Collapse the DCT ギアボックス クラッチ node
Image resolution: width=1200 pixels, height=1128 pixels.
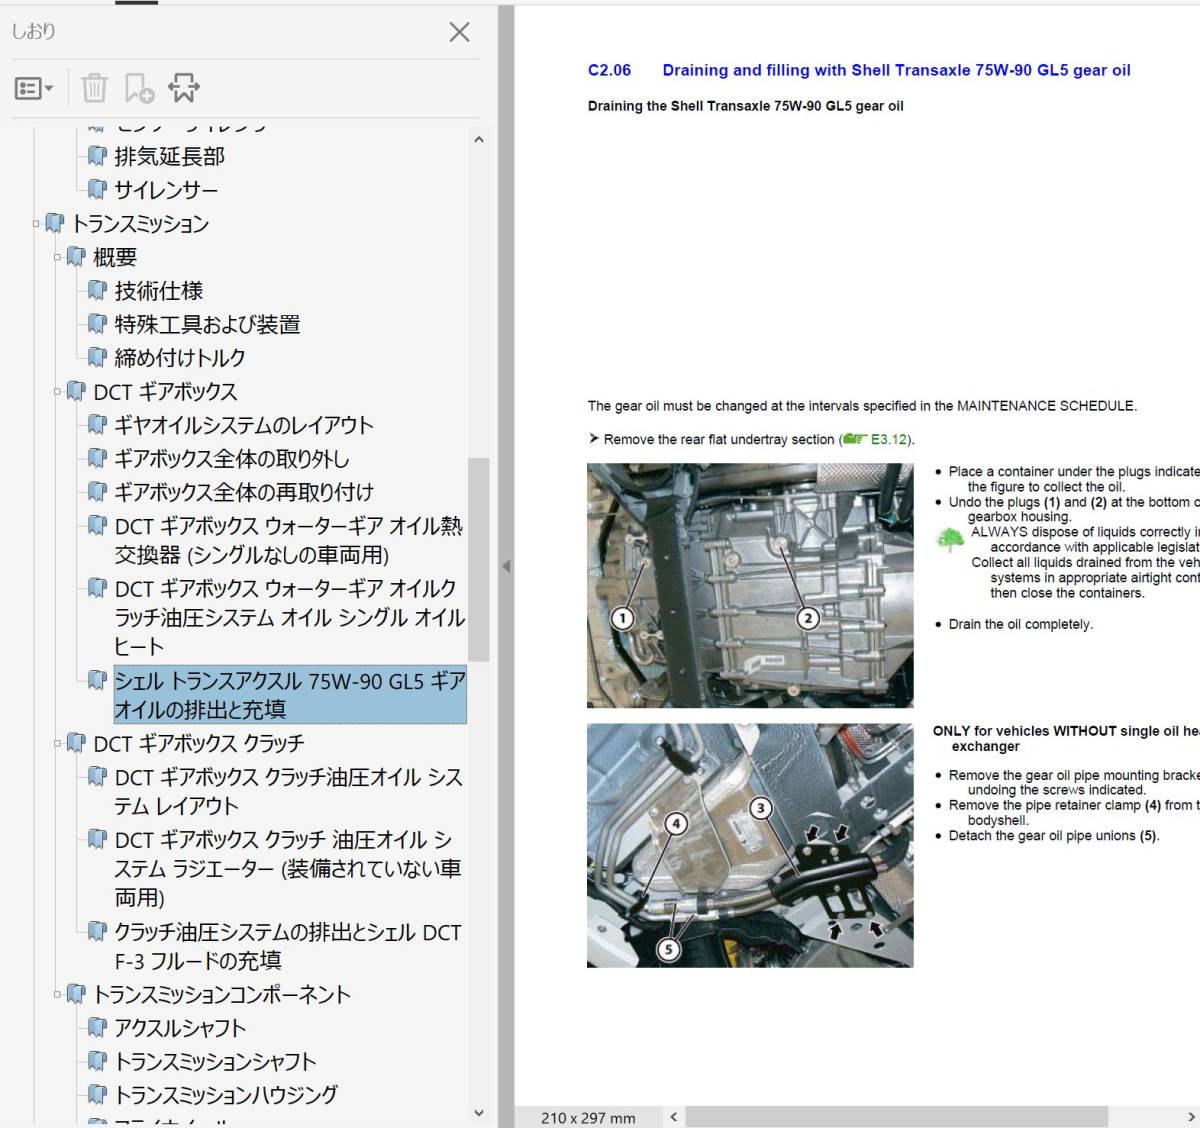pyautogui.click(x=58, y=744)
